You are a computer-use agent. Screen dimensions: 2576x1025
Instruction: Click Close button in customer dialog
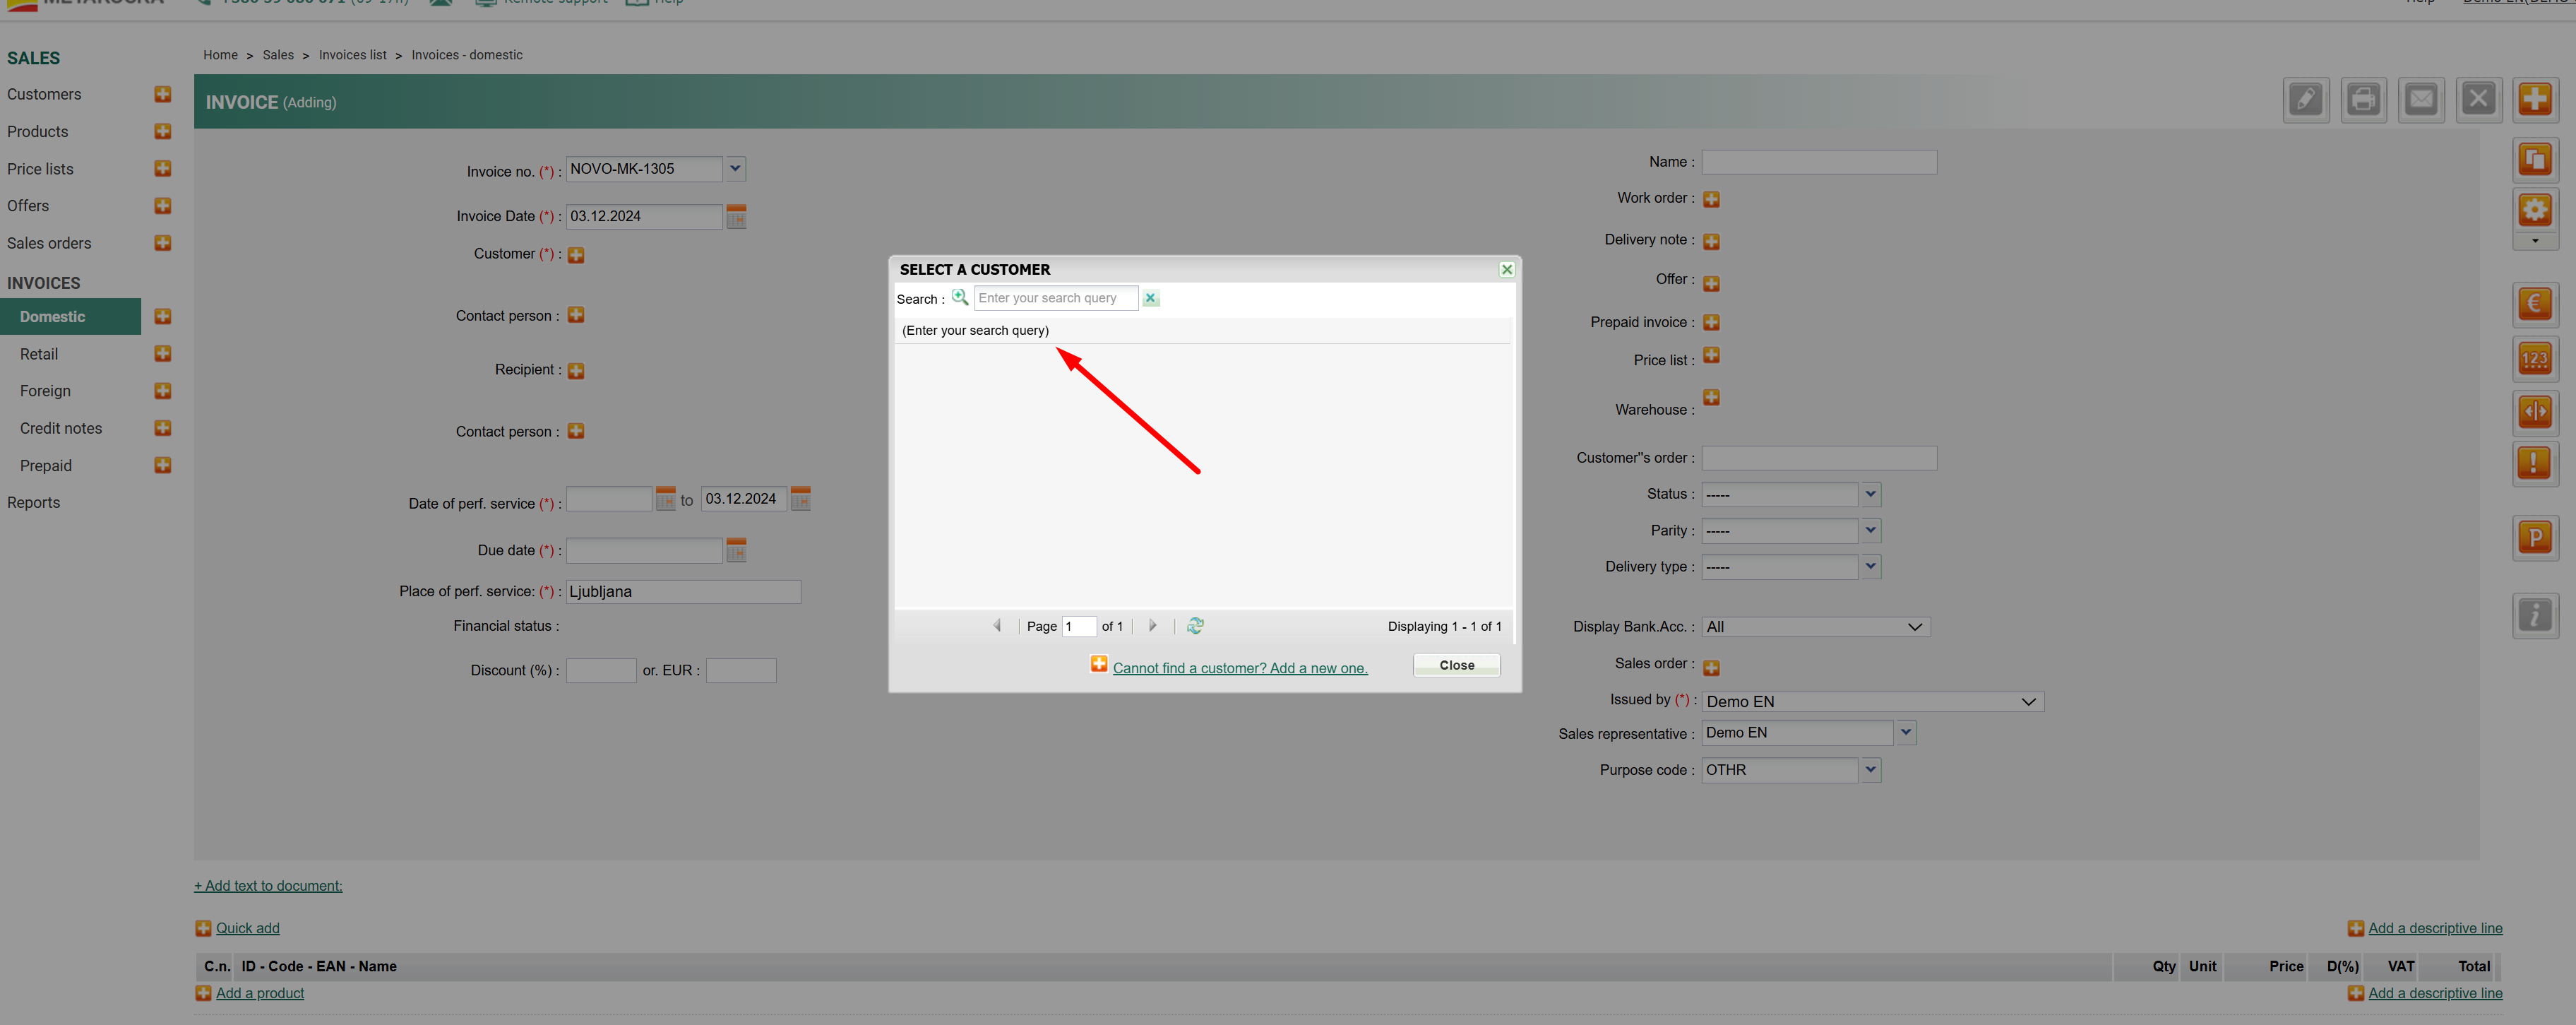1456,665
